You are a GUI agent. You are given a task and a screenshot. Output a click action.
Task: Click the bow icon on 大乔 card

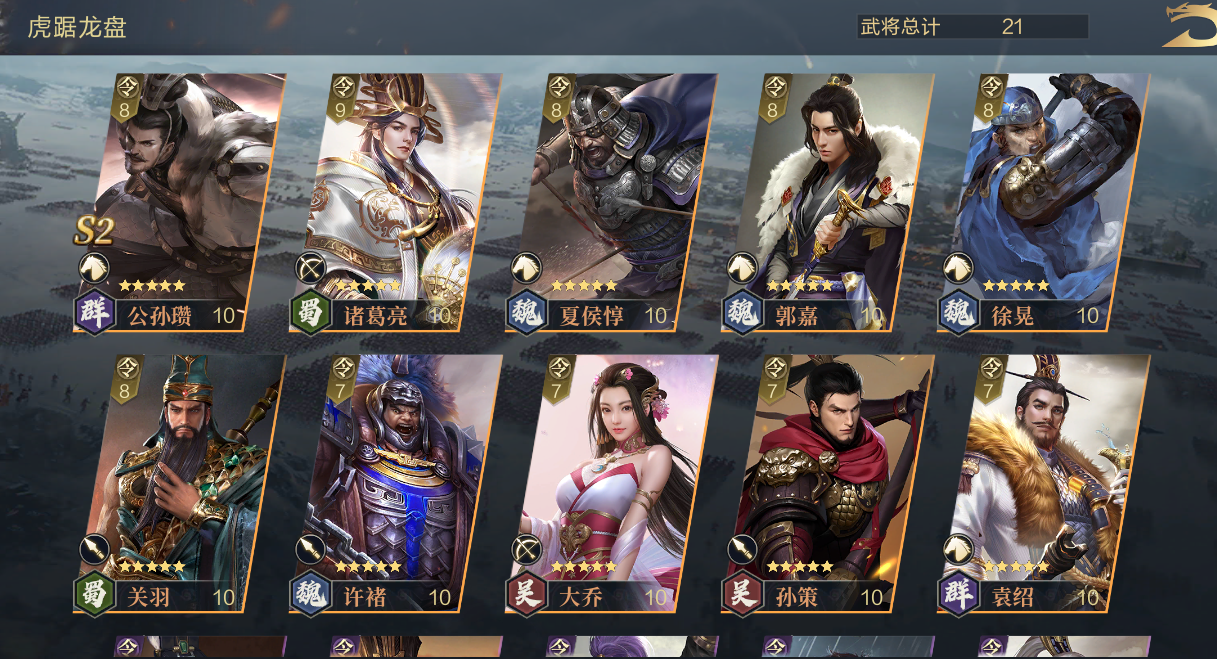pos(526,548)
